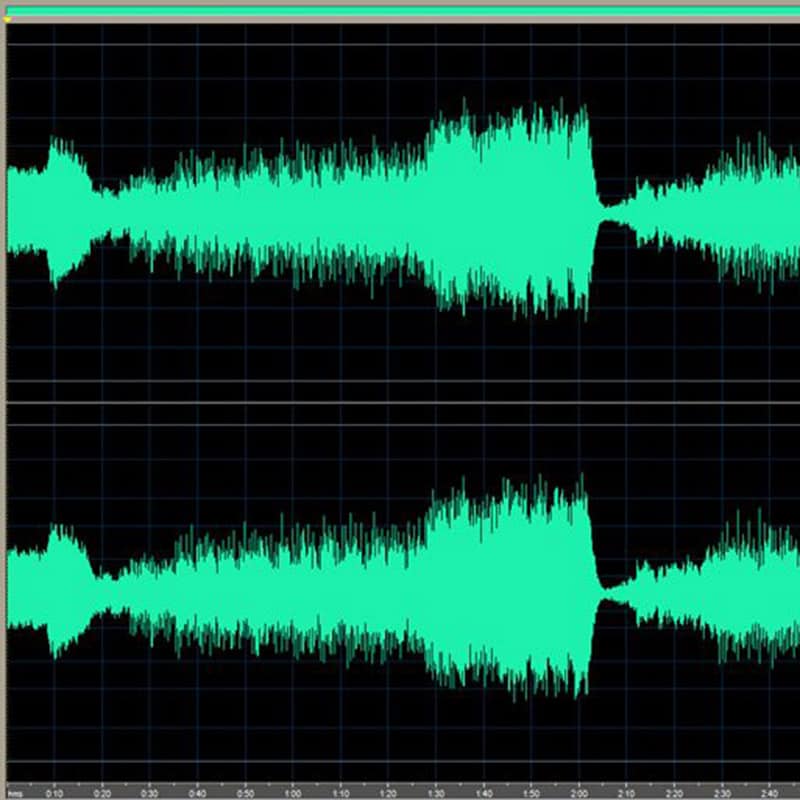The height and width of the screenshot is (800, 800).
Task: Click the green overview range bar
Action: tap(400, 10)
